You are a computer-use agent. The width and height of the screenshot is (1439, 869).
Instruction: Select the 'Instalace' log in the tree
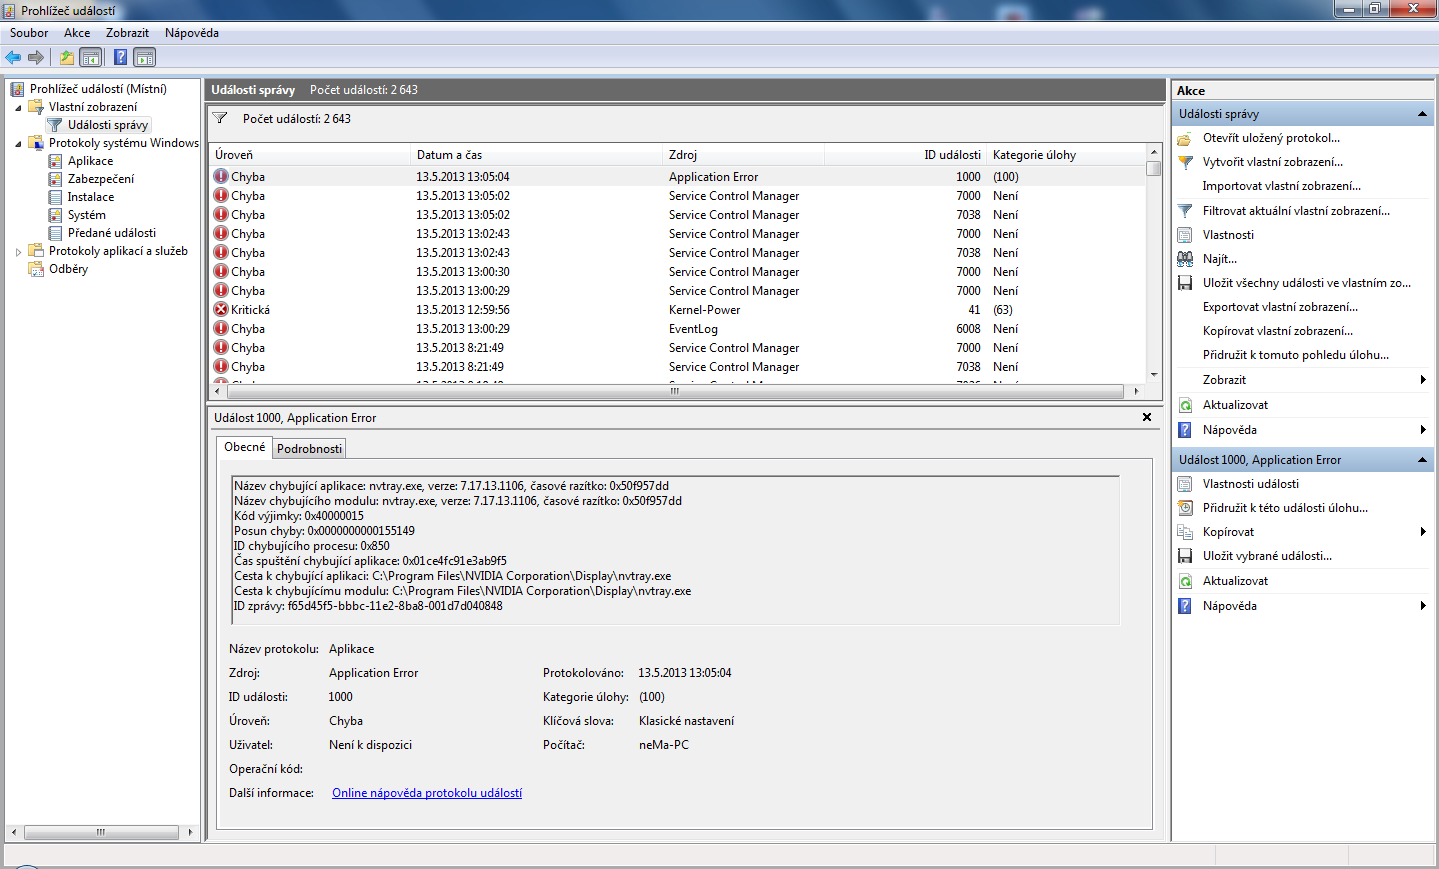tap(91, 197)
